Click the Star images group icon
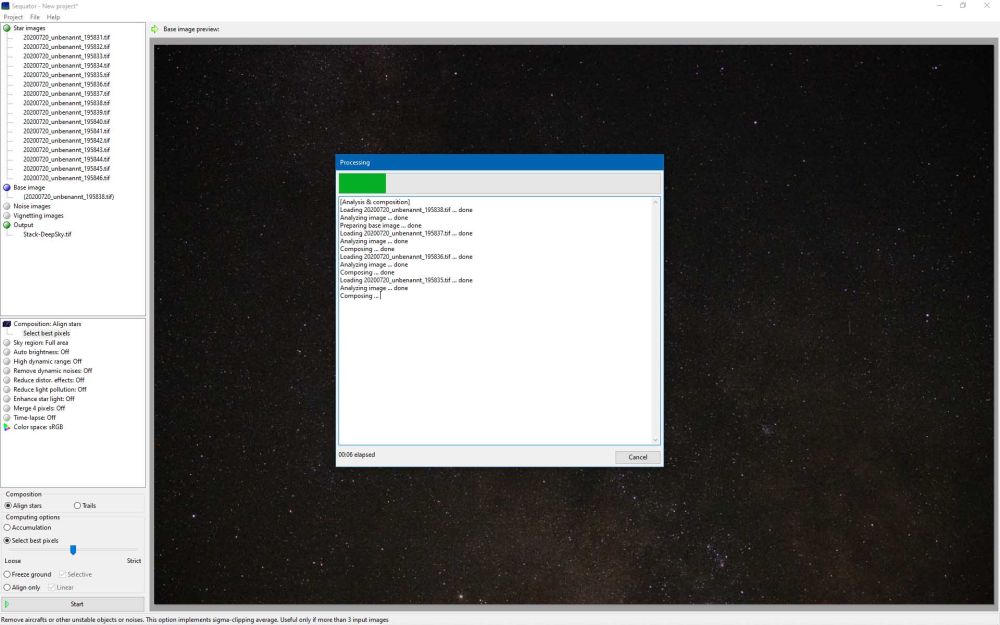 (x=8, y=28)
